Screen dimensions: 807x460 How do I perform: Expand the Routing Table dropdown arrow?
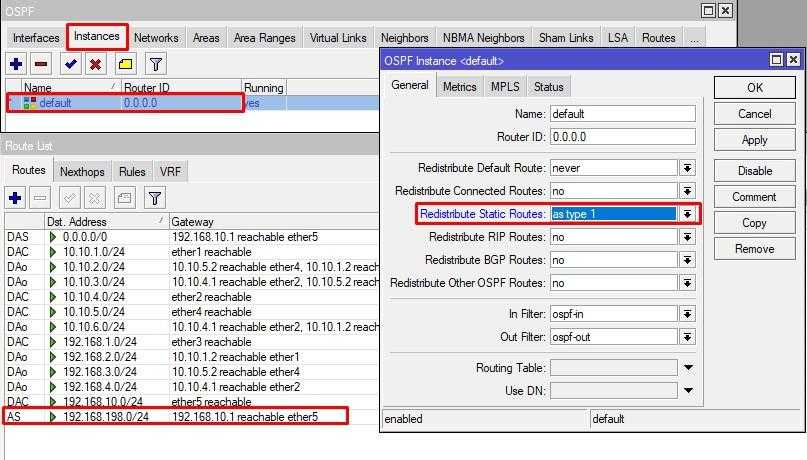point(687,368)
